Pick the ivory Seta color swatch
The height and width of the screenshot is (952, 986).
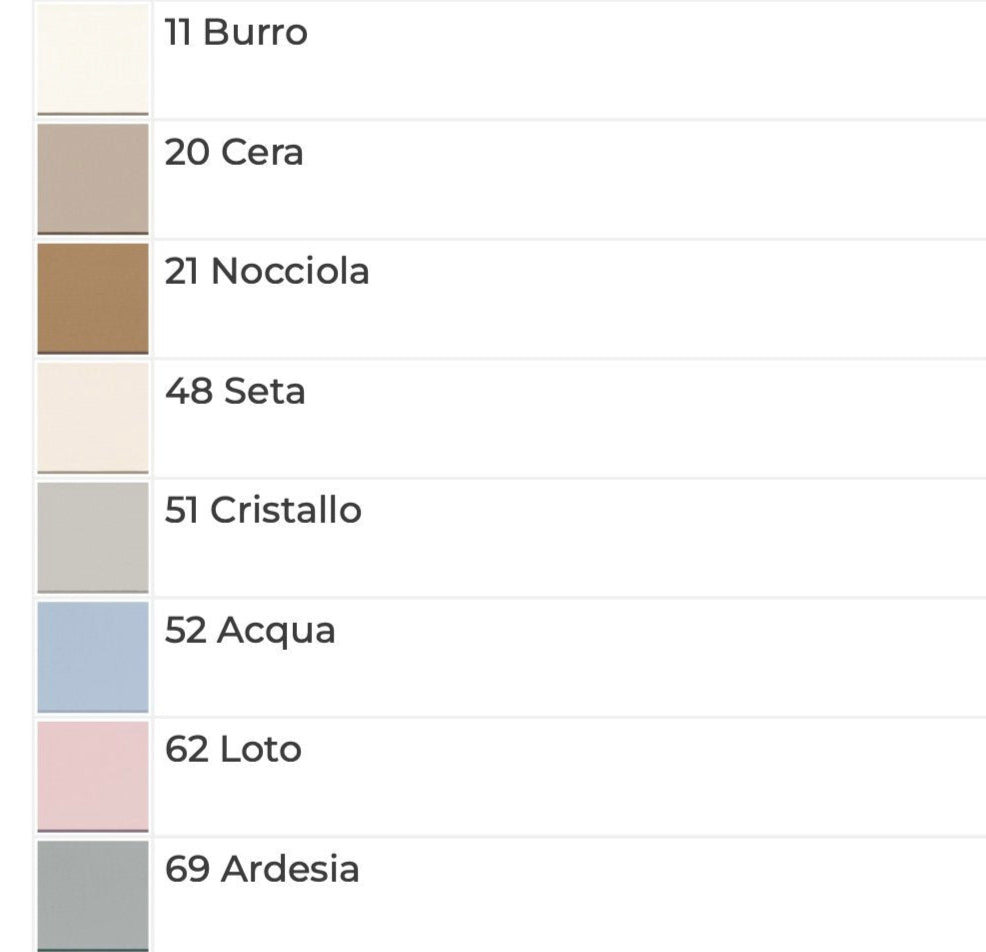tap(93, 417)
